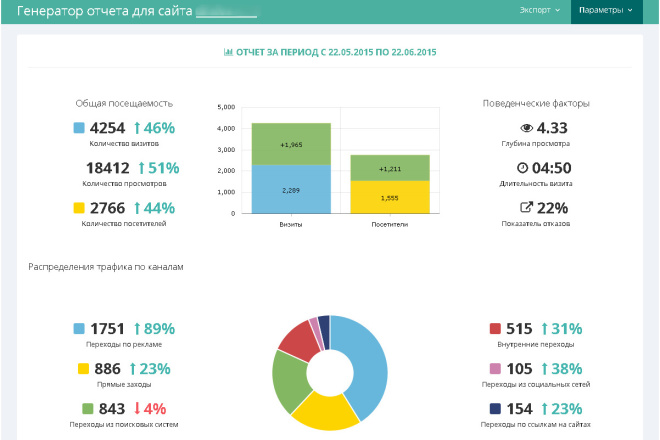Click the green up arrow next to 46%

click(137, 128)
